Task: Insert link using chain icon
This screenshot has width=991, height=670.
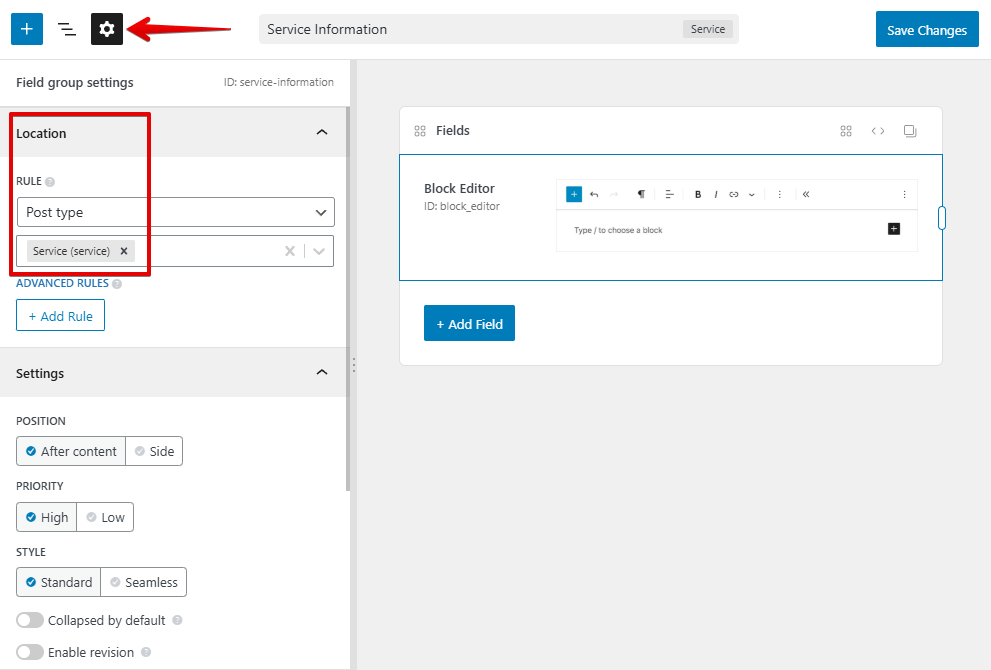Action: pyautogui.click(x=734, y=194)
